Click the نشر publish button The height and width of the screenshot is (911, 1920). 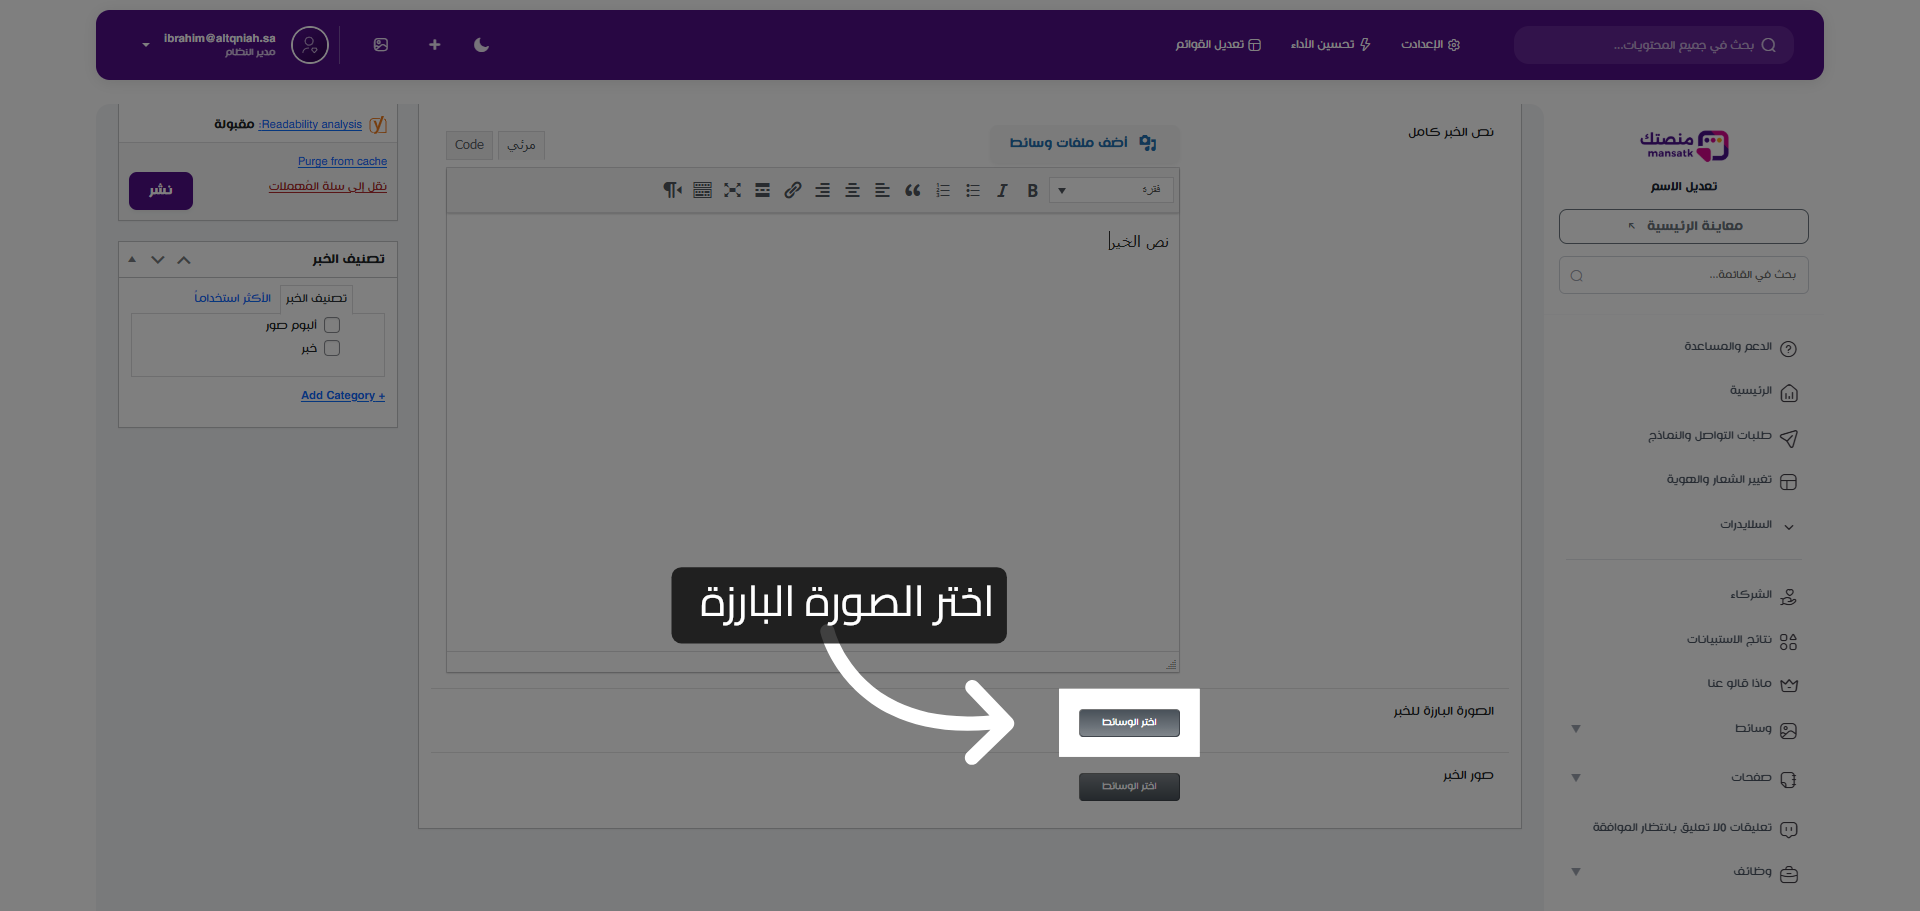(160, 190)
